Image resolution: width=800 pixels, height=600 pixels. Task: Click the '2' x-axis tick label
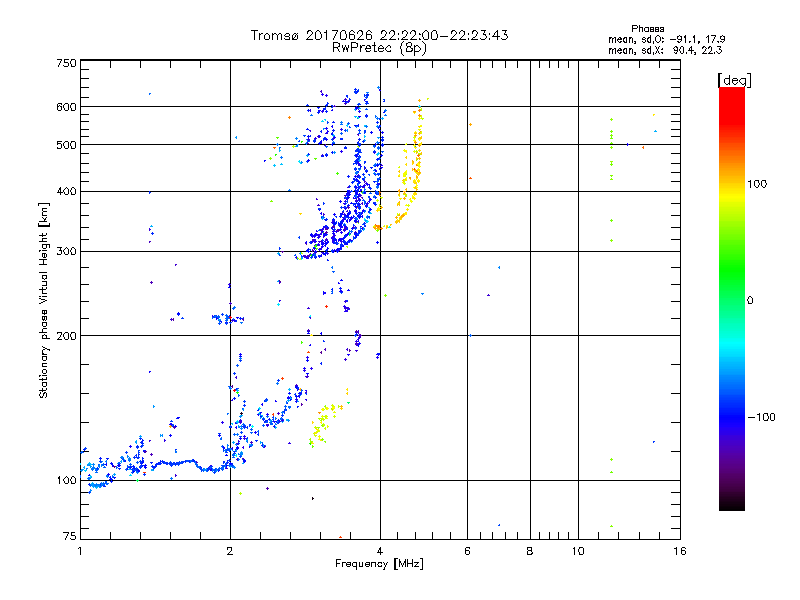click(230, 551)
